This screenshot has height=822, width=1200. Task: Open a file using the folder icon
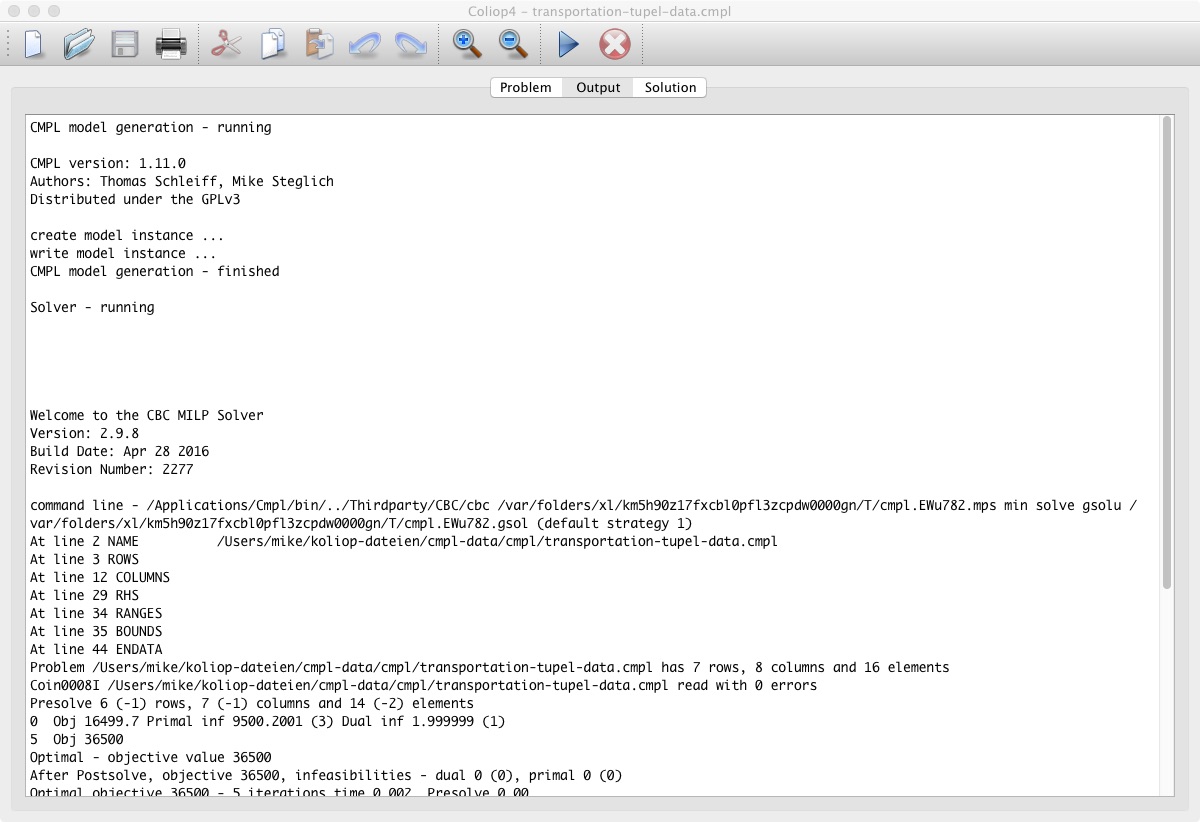[79, 45]
